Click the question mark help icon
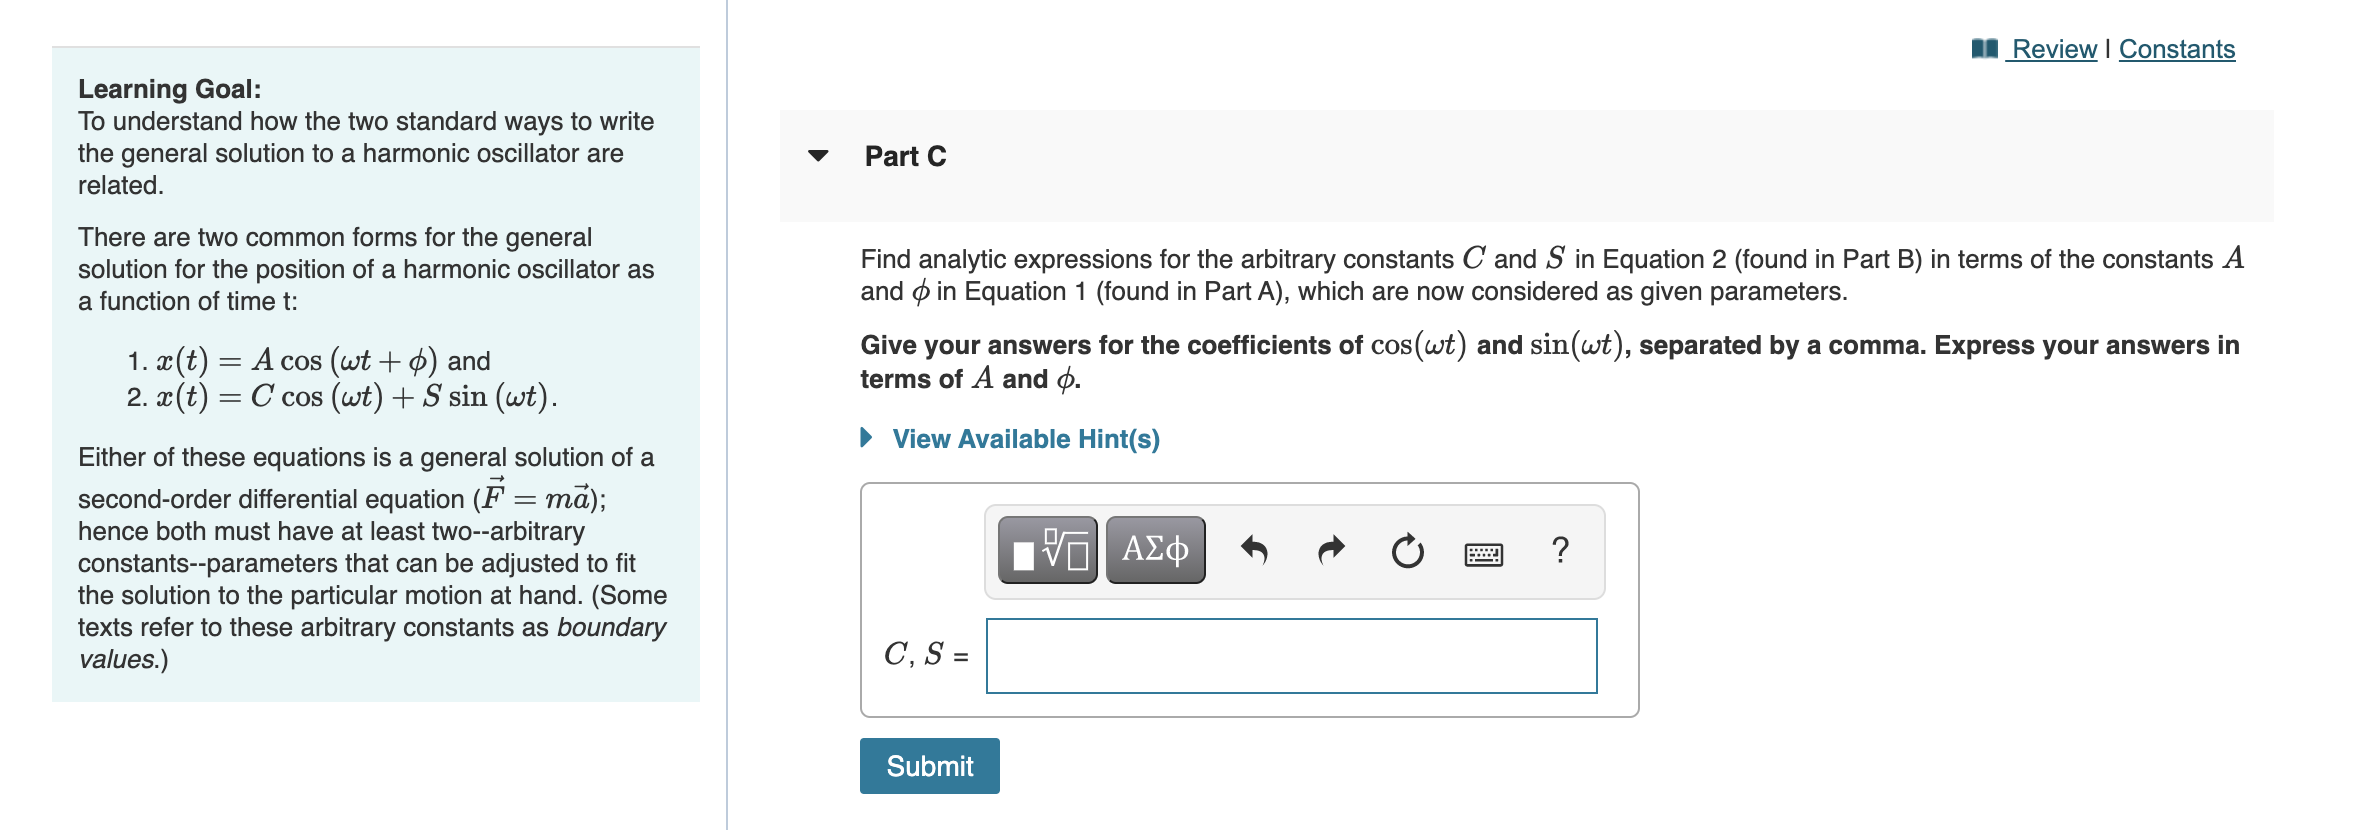 point(1560,550)
